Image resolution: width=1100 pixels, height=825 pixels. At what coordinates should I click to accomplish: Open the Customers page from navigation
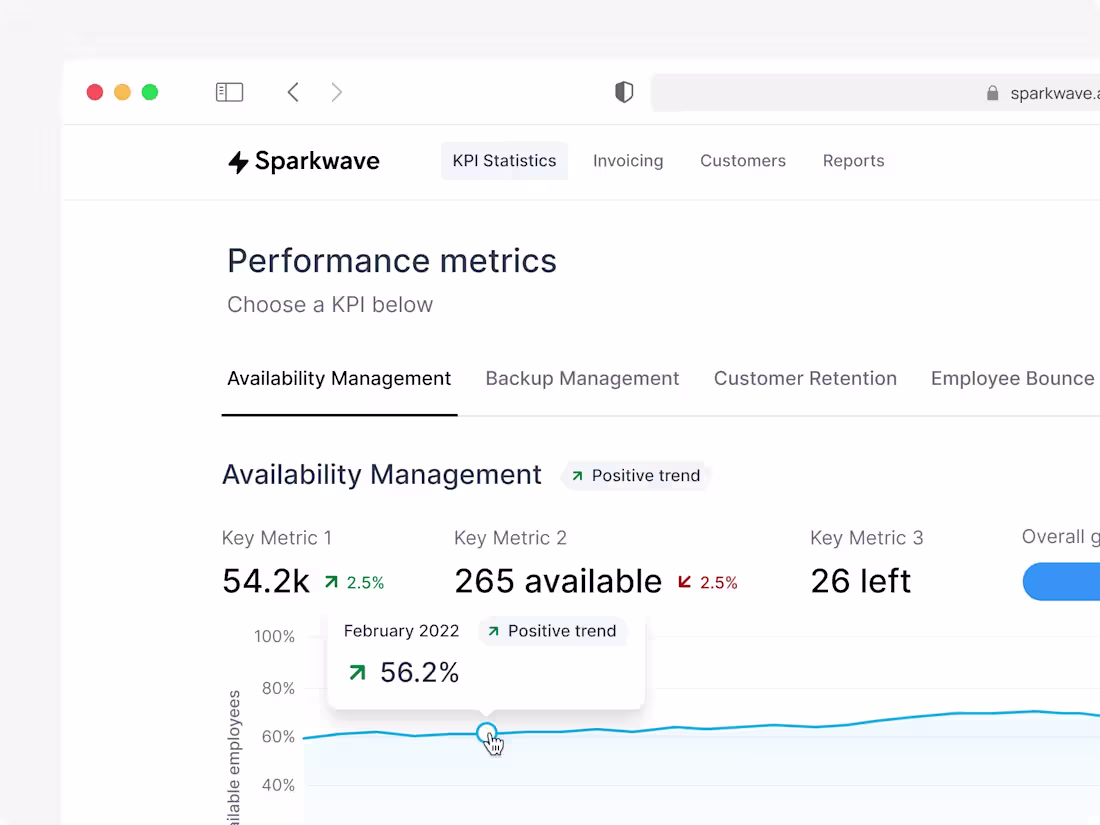tap(743, 160)
